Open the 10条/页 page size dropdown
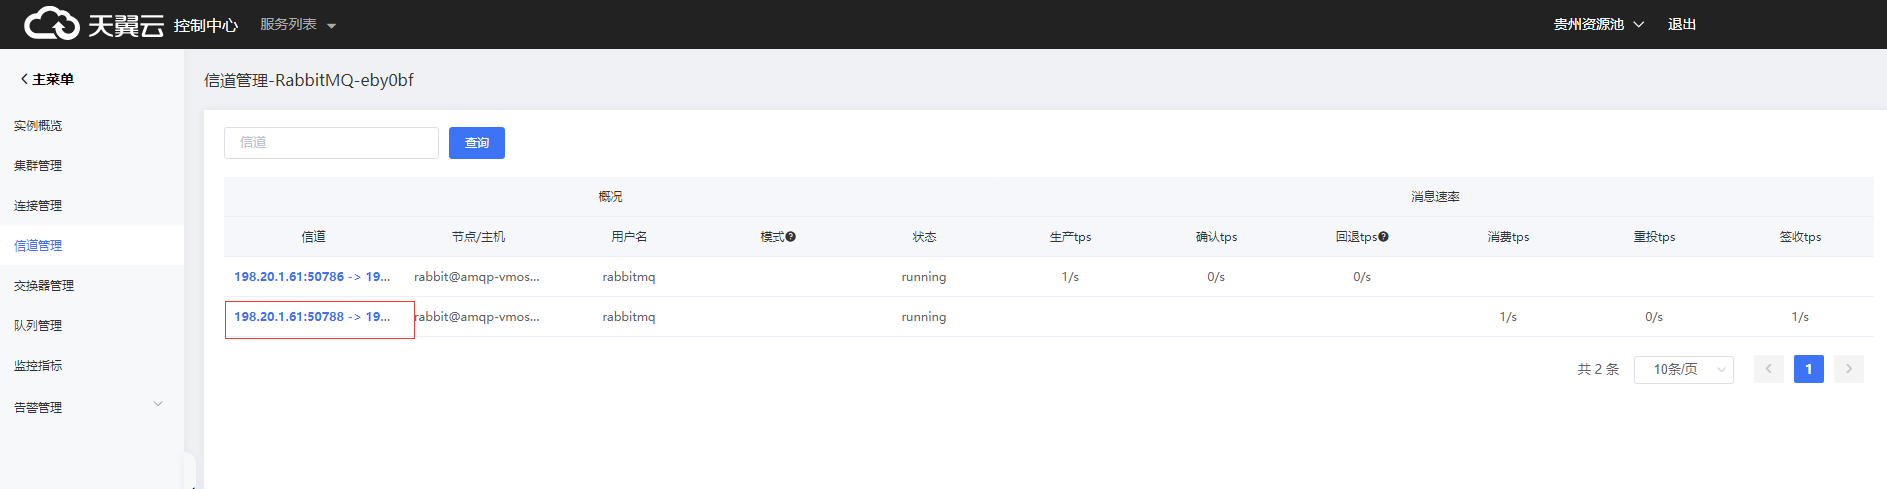This screenshot has height=489, width=1887. (x=1683, y=369)
